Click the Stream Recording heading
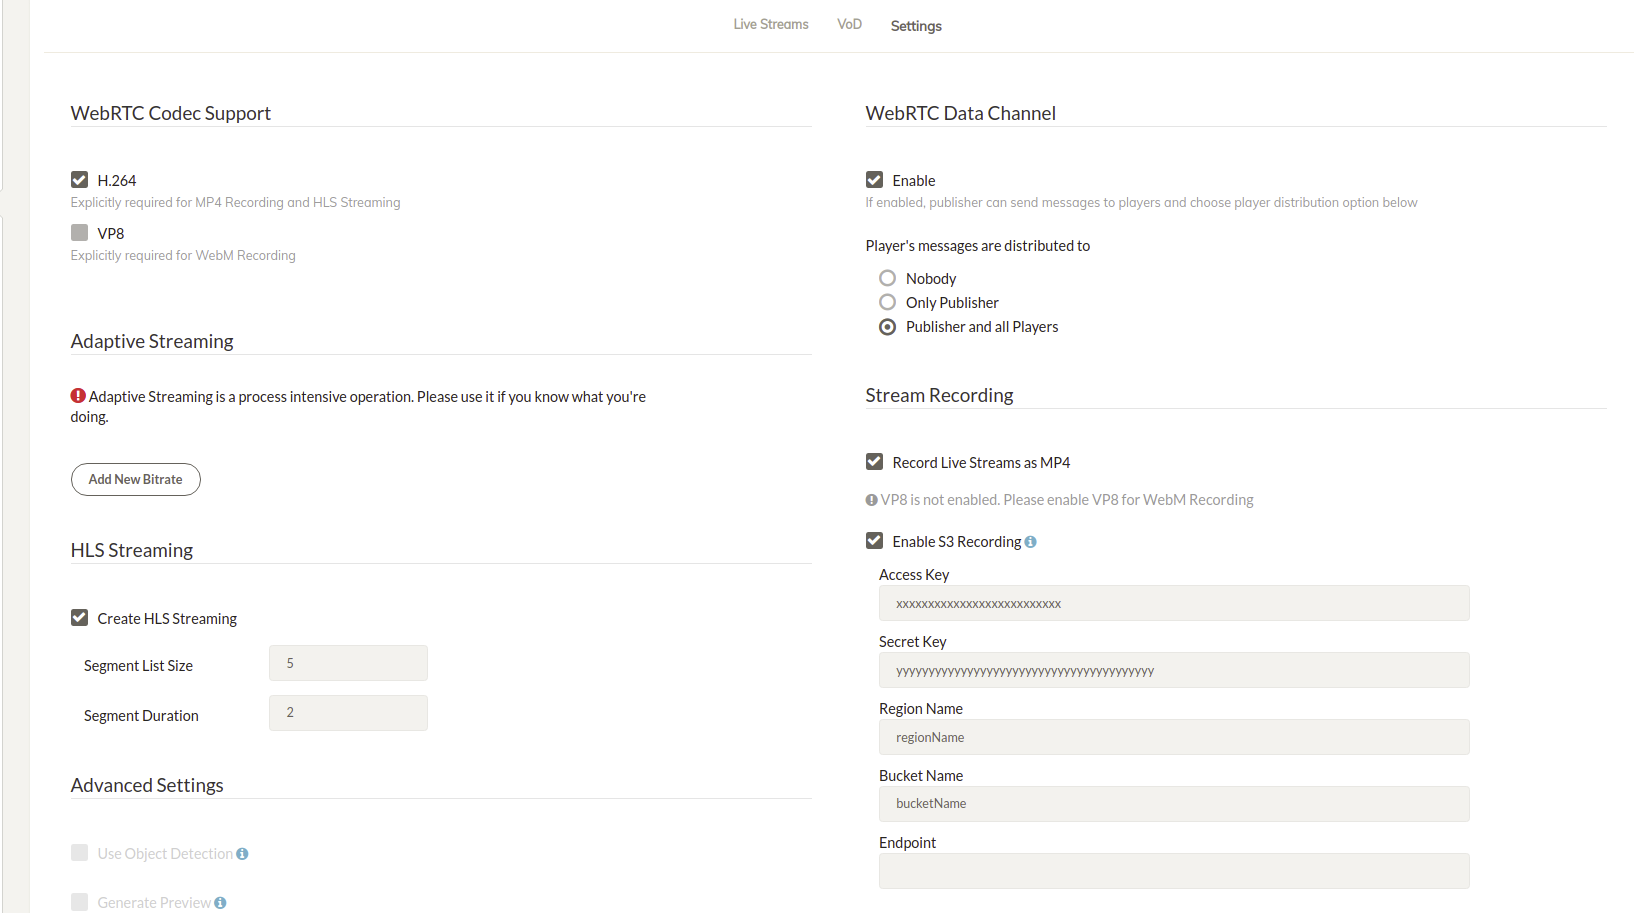This screenshot has height=913, width=1640. [x=939, y=395]
